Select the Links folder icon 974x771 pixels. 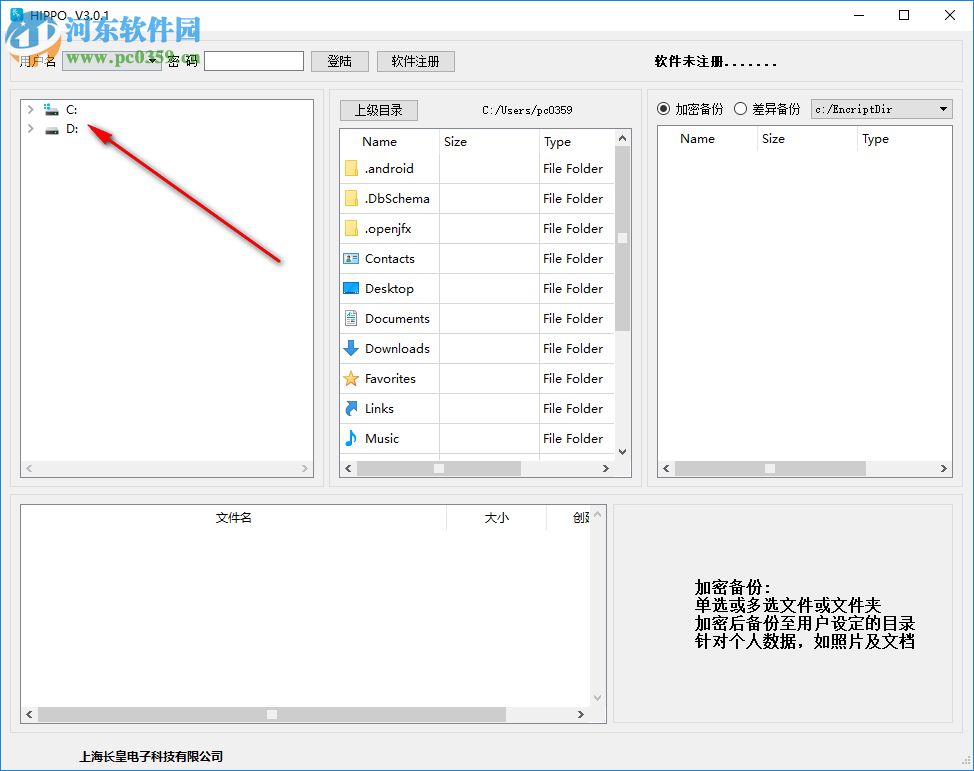(353, 408)
